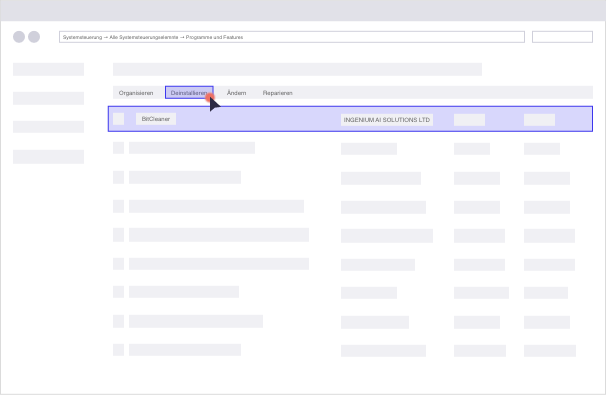Click INGENIUM AI SOLUTIONS LTD publisher cell
The width and height of the screenshot is (606, 395).
[x=386, y=120]
